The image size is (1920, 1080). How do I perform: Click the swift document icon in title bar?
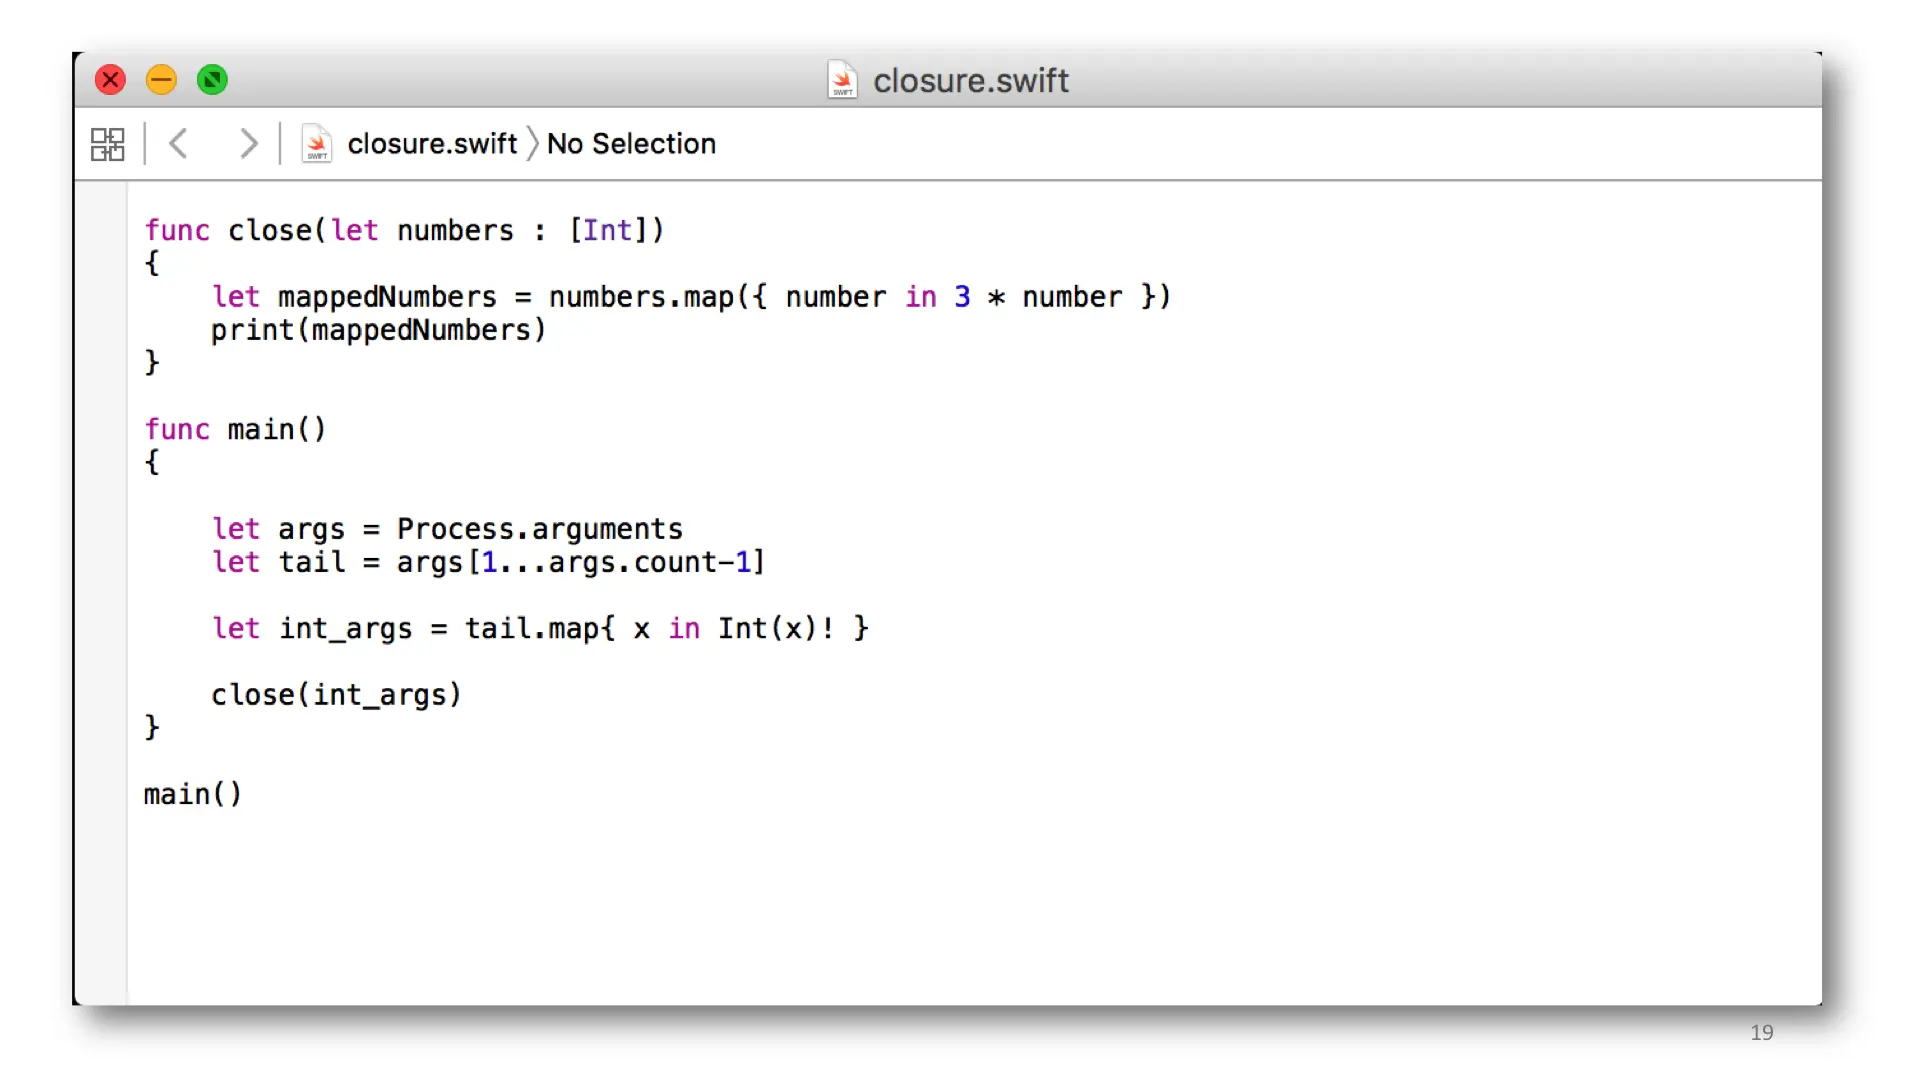click(842, 80)
